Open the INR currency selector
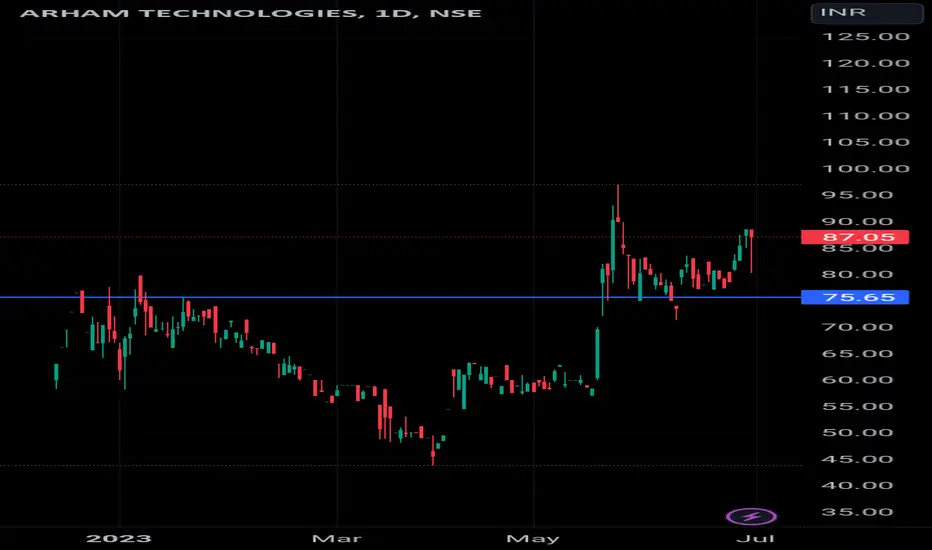932x550 pixels. [867, 12]
